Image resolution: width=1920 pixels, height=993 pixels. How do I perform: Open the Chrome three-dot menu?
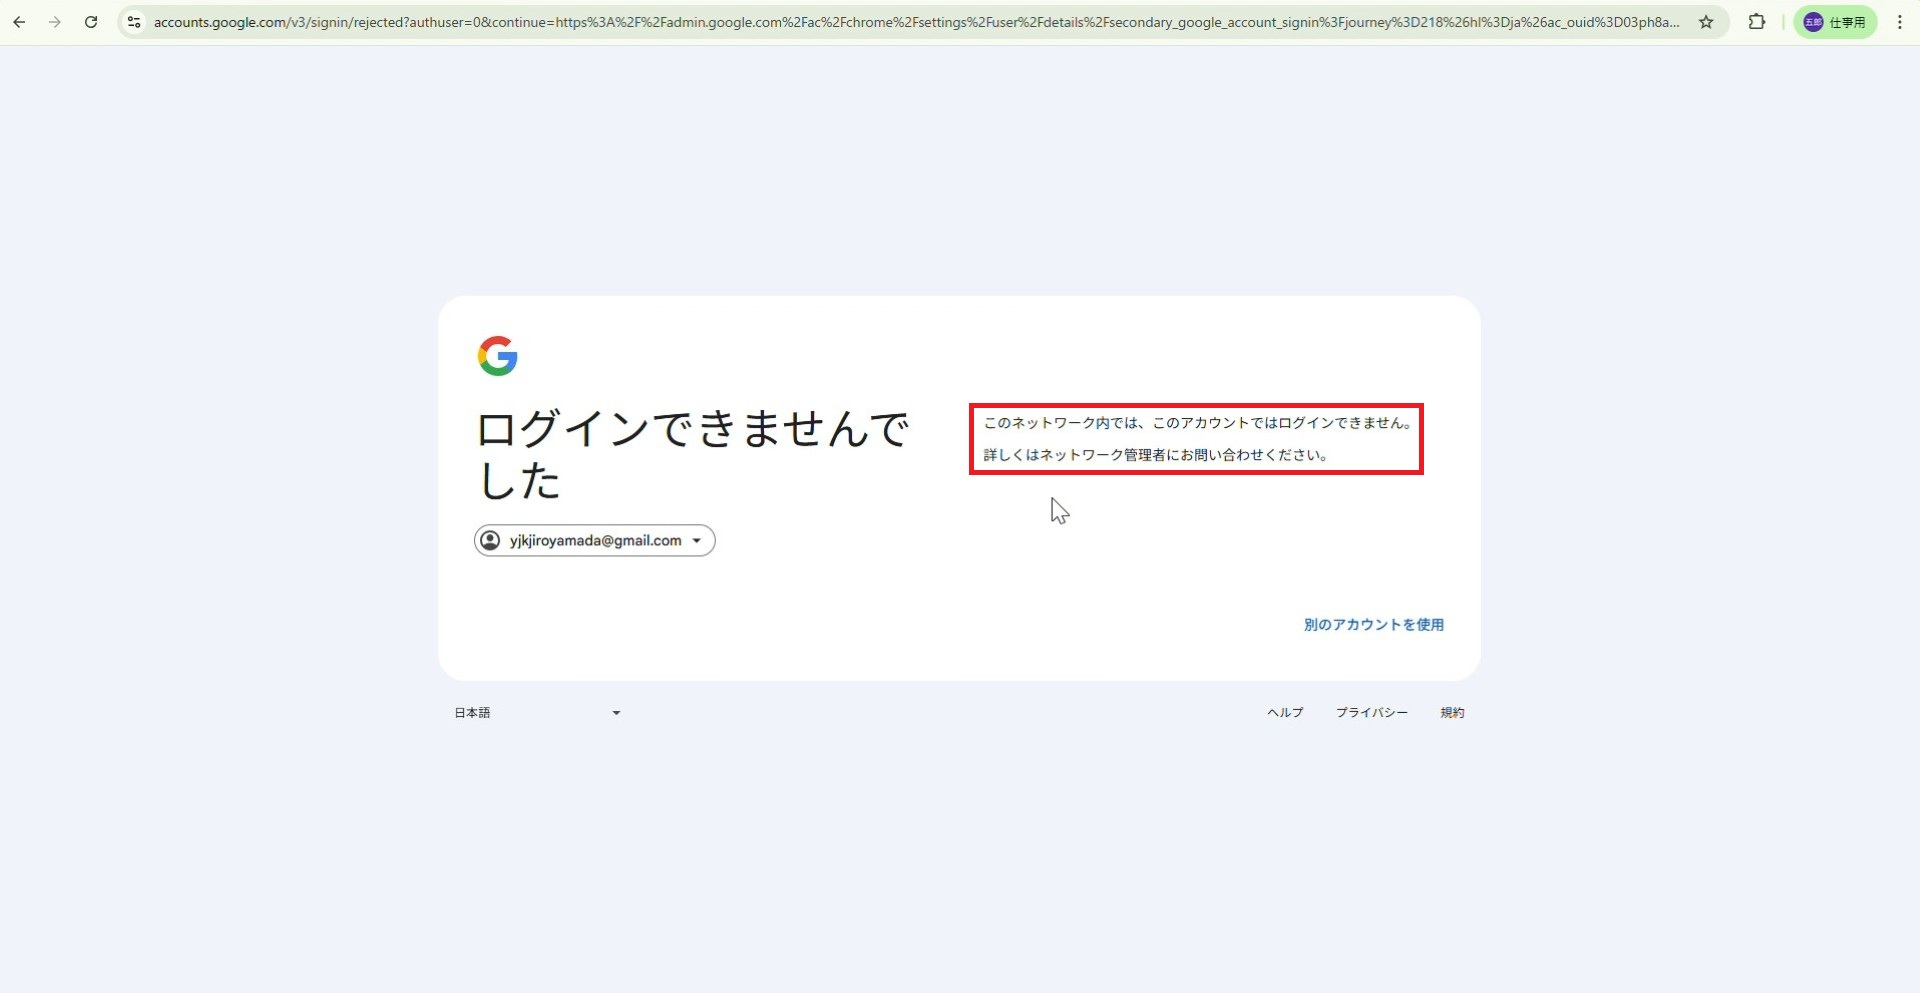(1900, 22)
